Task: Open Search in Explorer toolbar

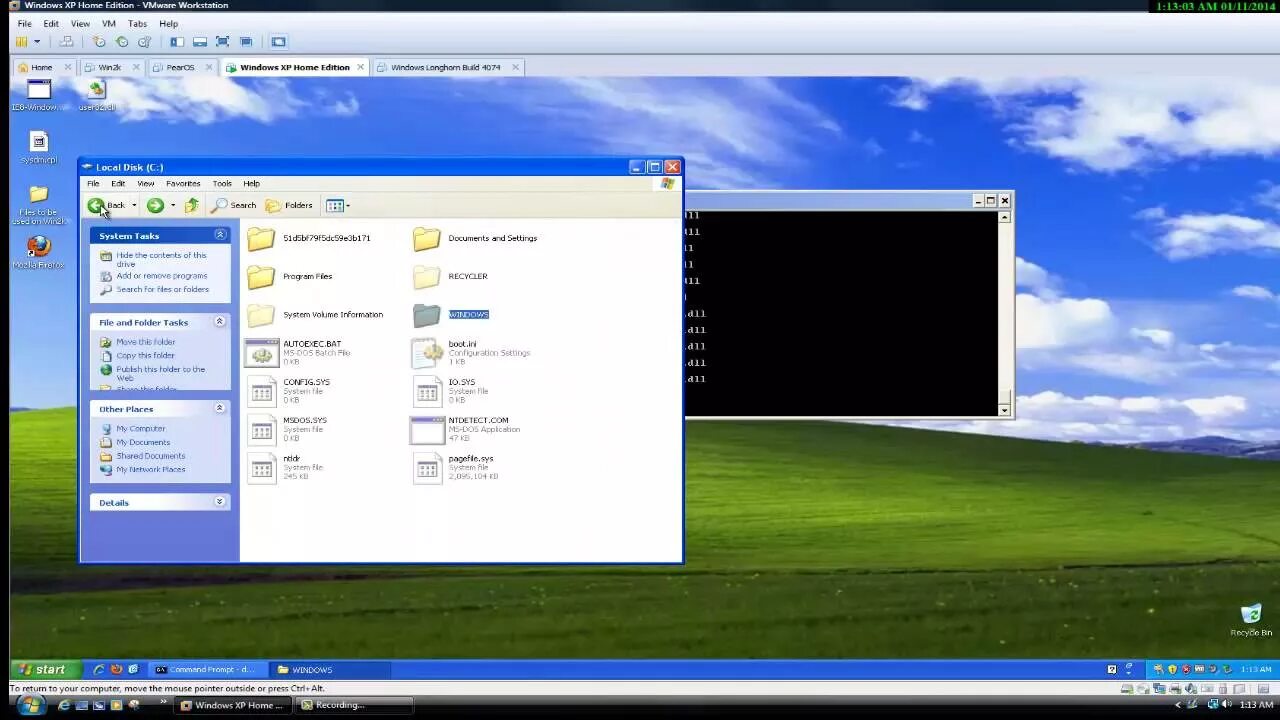Action: point(234,205)
